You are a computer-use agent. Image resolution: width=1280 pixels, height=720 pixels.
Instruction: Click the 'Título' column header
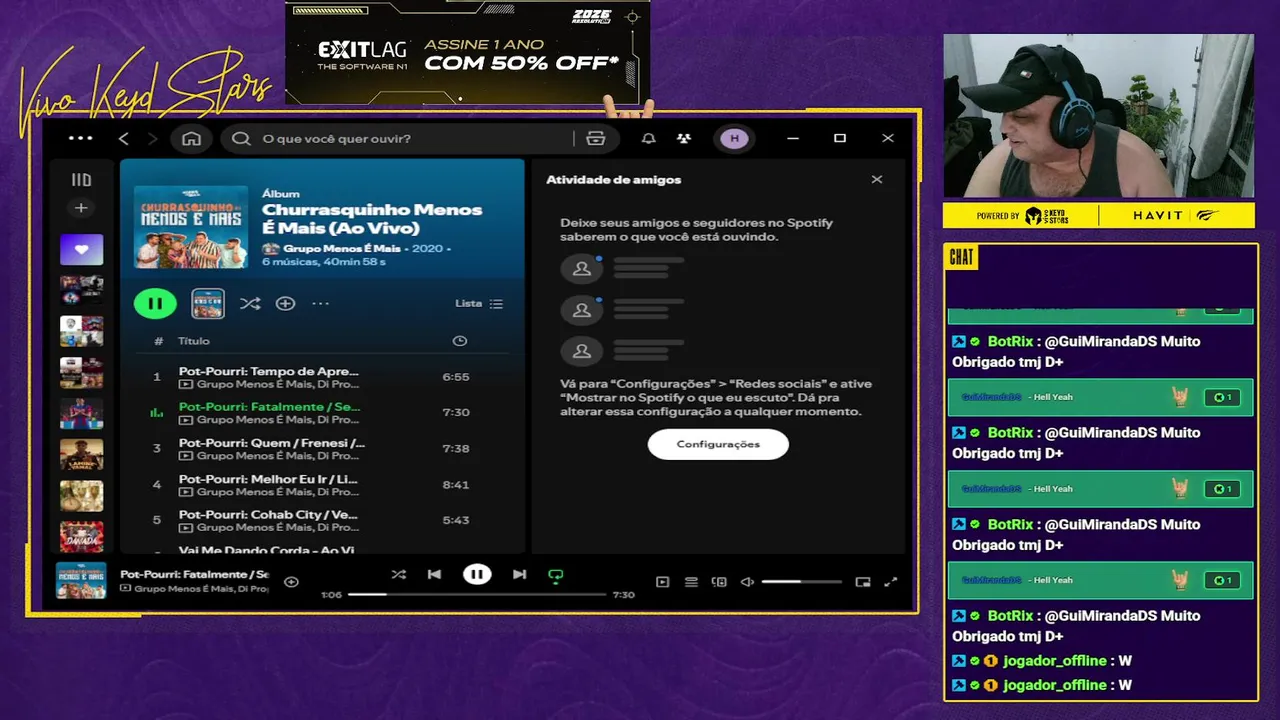194,341
